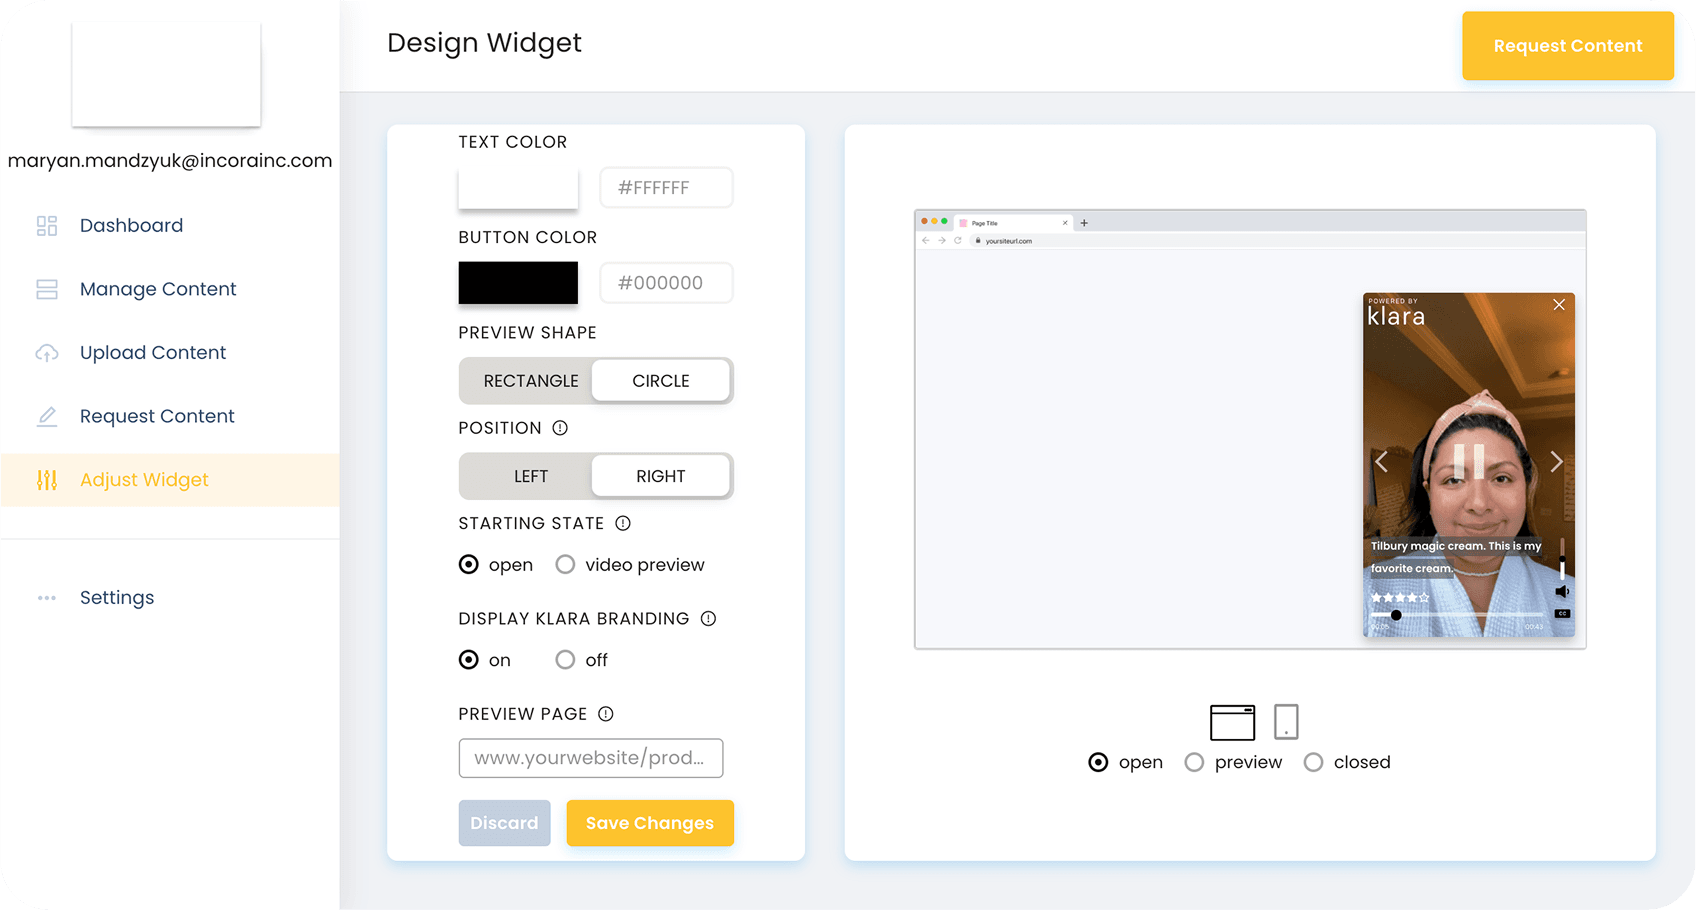Screen dimensions: 1696x910
Task: Select the closed preview state radio
Action: pyautogui.click(x=1314, y=762)
